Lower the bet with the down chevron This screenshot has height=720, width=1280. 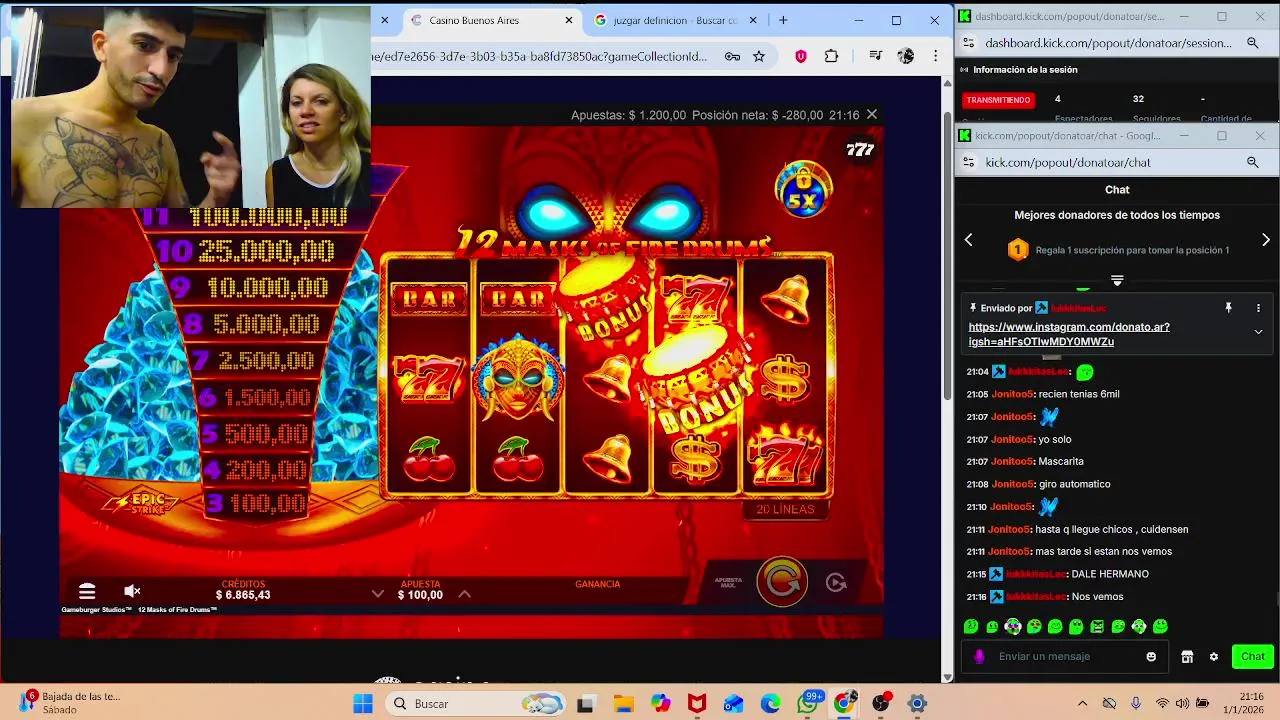click(377, 594)
